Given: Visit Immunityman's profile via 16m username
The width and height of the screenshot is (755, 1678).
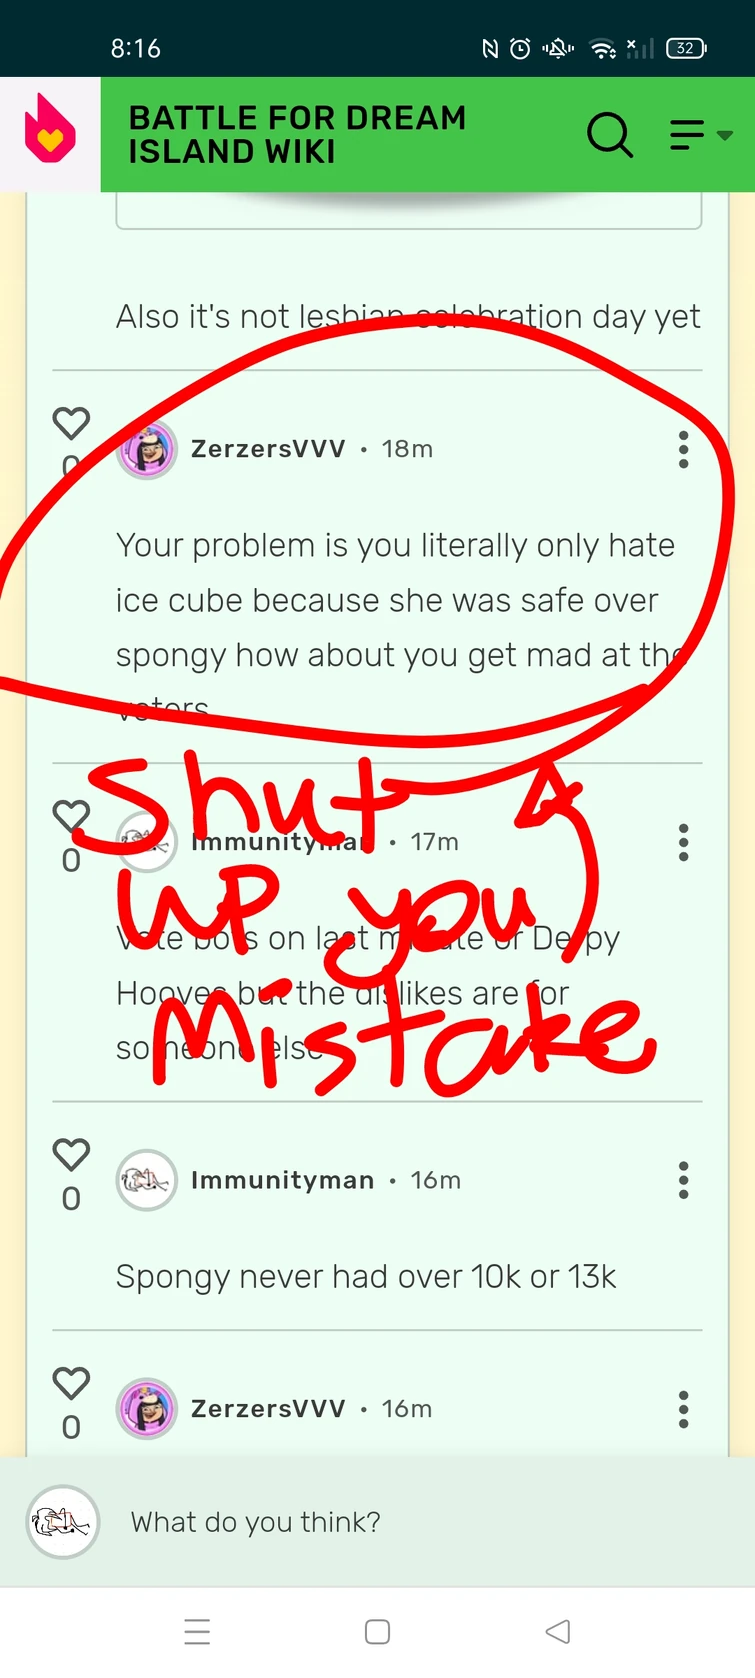Looking at the screenshot, I should point(282,1180).
